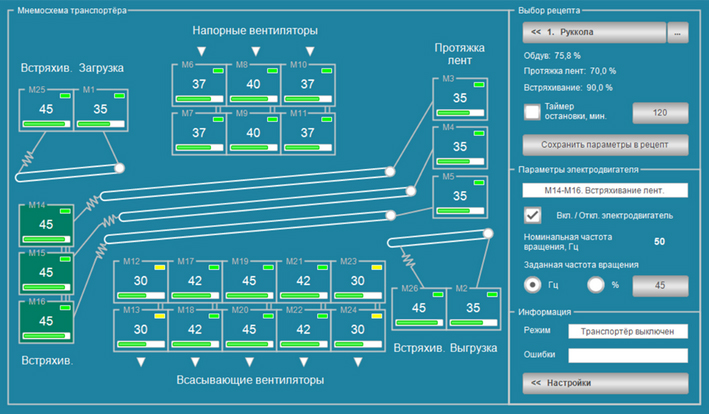Select the M25 loading shaker motor tile
This screenshot has width=709, height=414.
pos(45,109)
